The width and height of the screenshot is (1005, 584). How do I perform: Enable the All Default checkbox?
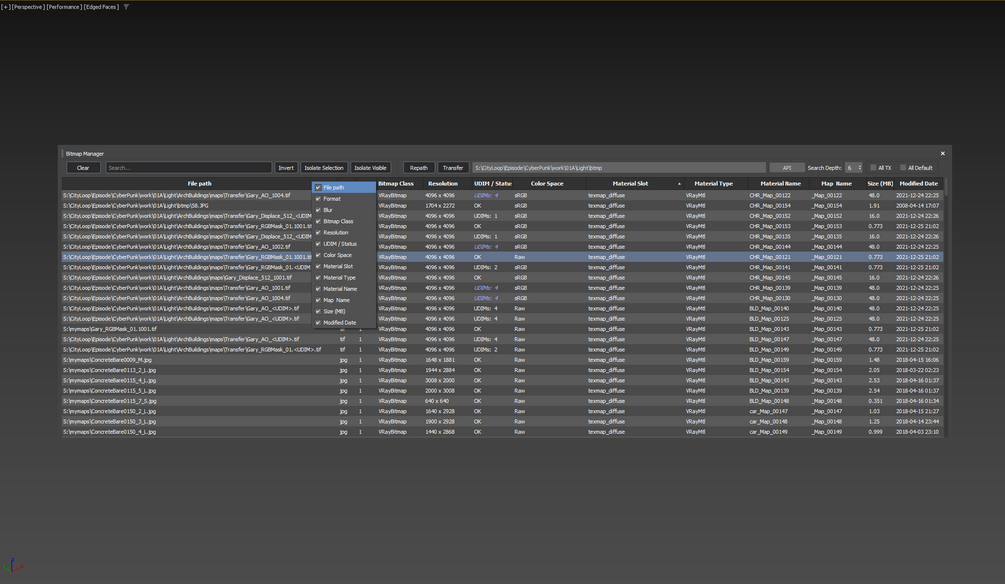(903, 168)
